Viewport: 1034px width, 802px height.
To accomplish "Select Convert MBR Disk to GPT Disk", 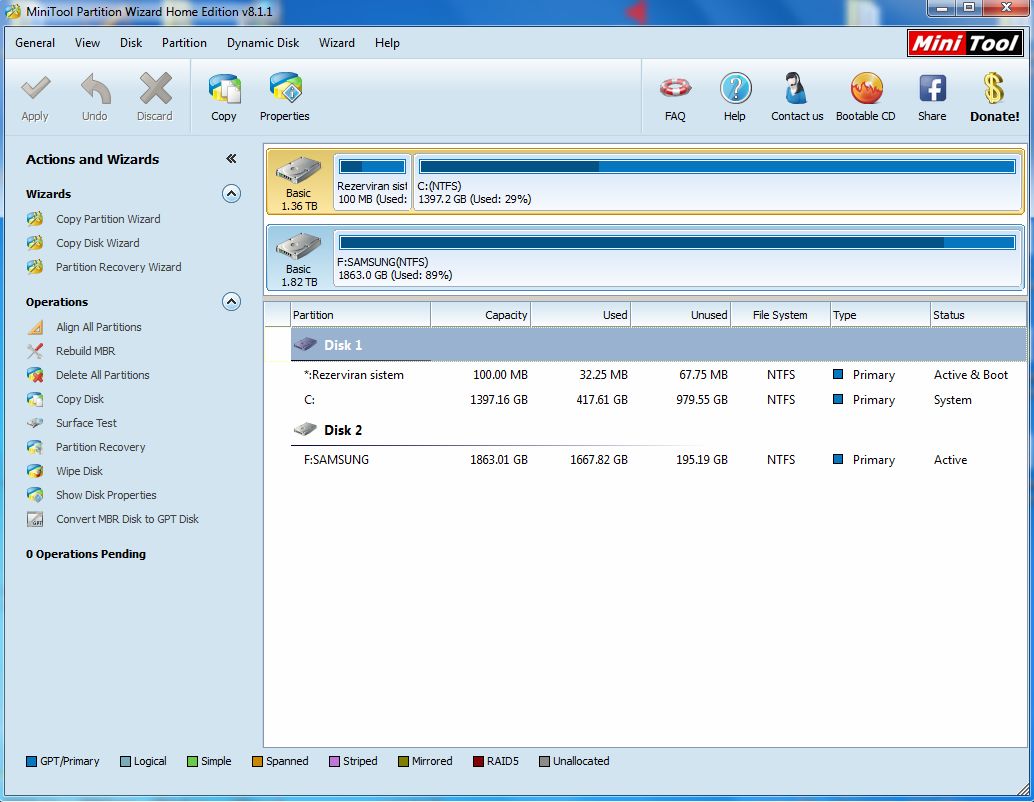I will point(127,519).
